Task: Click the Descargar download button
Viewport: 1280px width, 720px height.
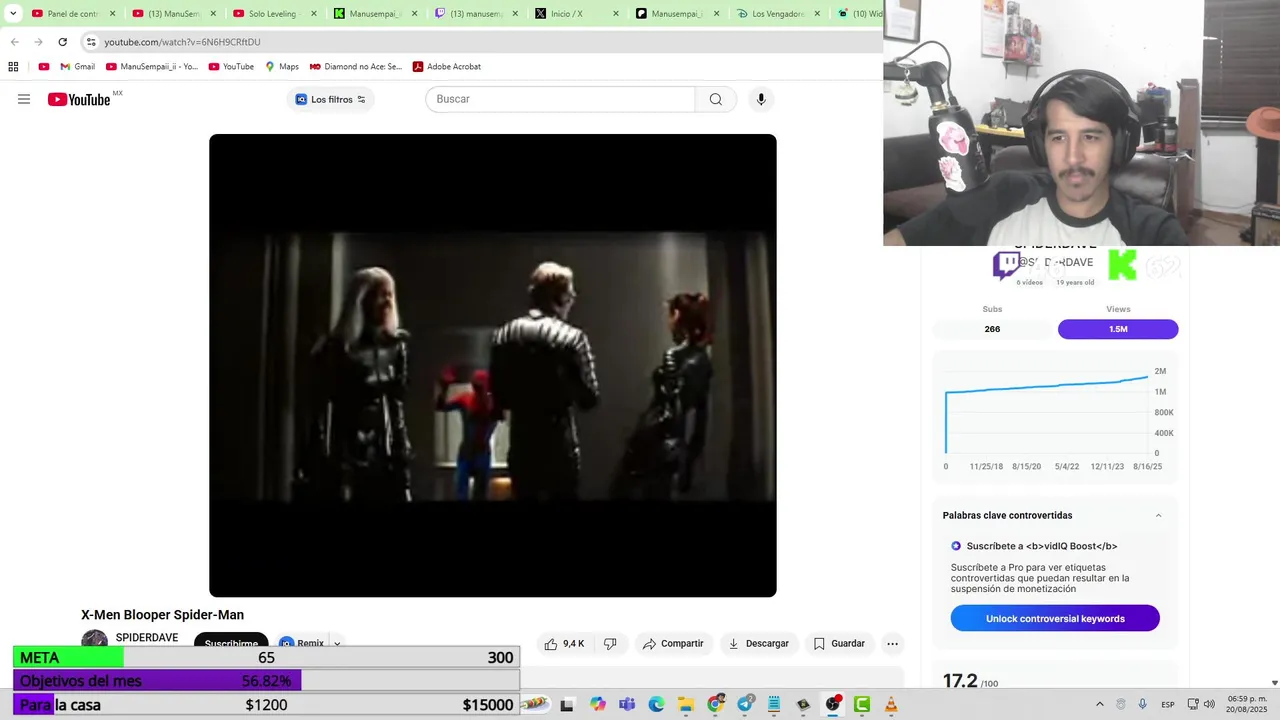Action: [x=758, y=644]
